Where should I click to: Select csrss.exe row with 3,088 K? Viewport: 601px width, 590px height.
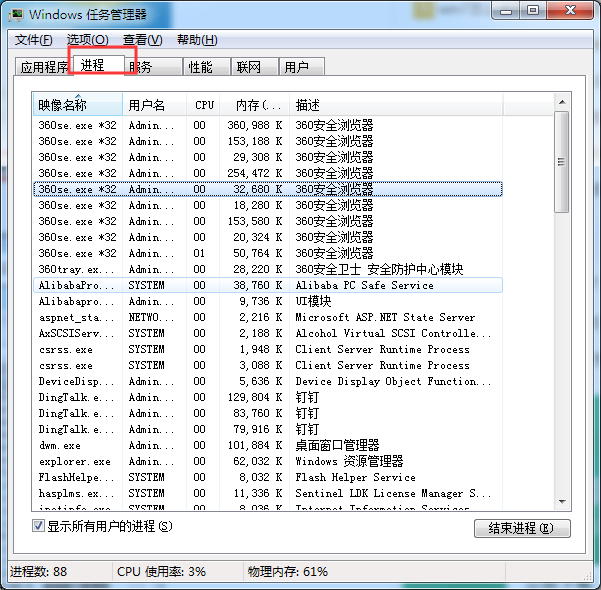click(x=268, y=365)
